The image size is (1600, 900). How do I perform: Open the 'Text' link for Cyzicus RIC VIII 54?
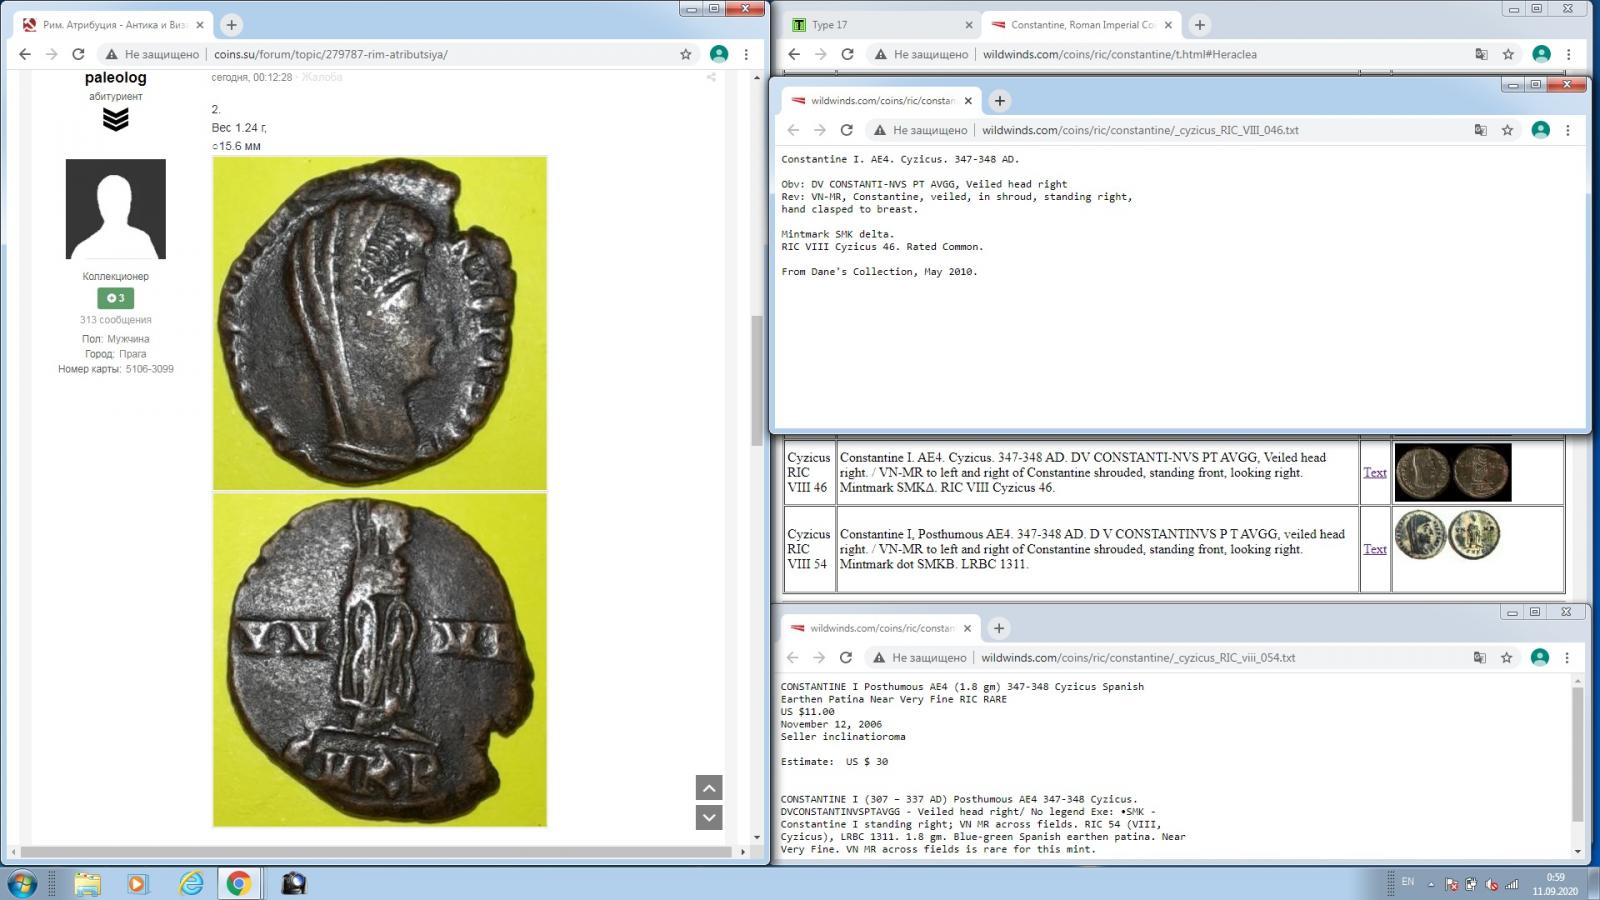(1375, 549)
